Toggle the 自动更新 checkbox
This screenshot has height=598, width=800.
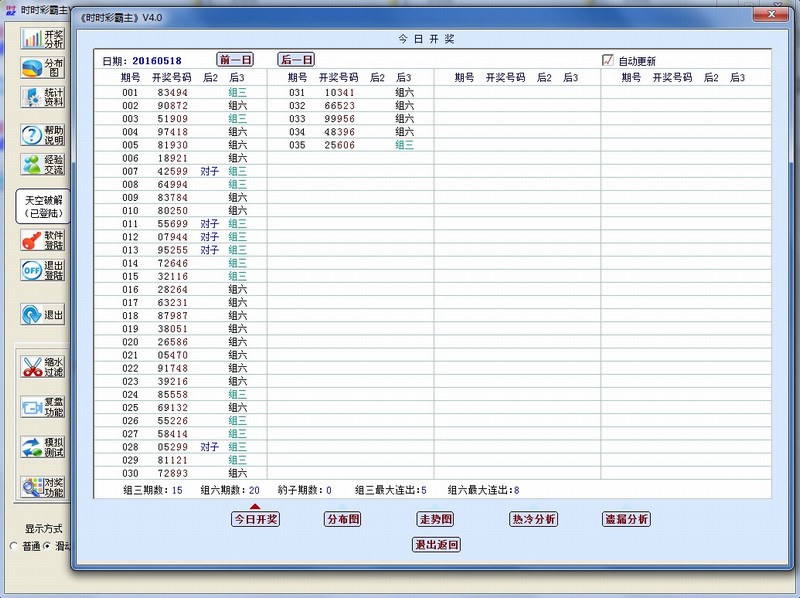point(607,60)
